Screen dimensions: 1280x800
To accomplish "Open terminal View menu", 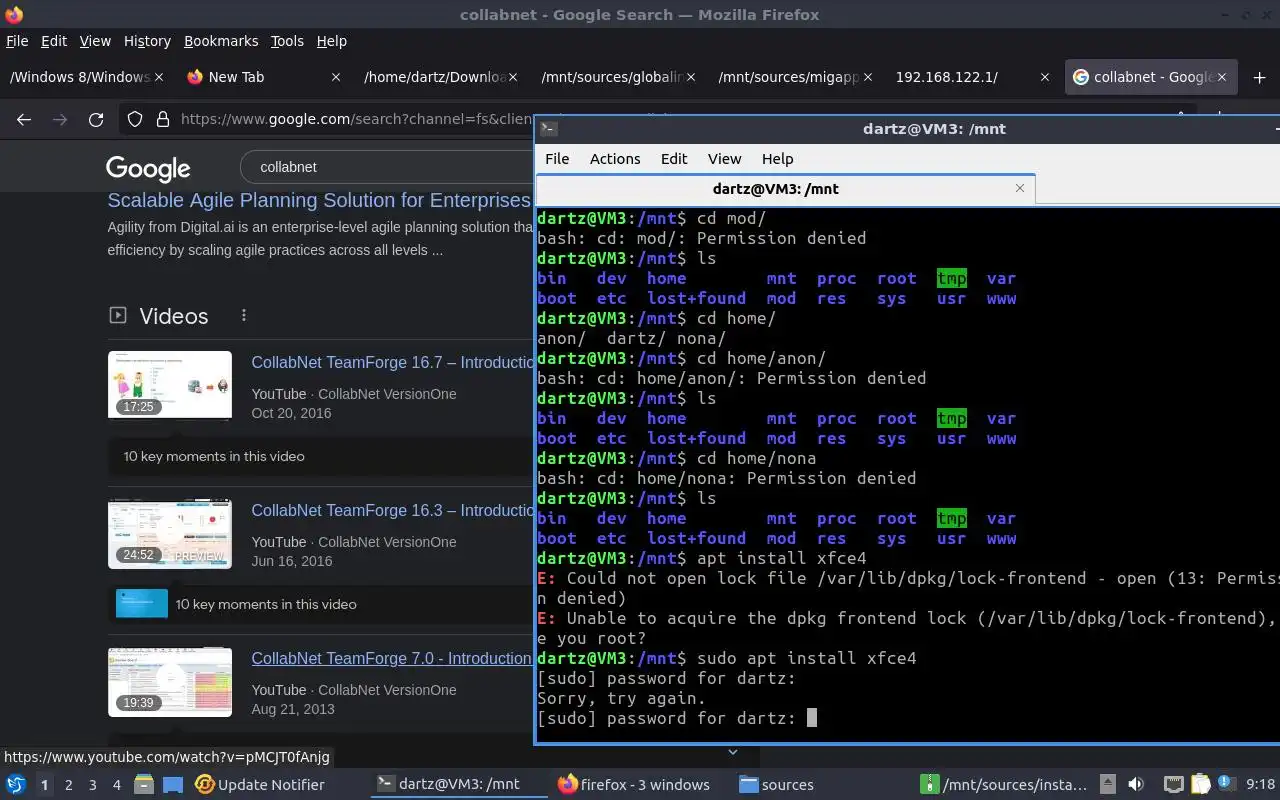I will coord(724,158).
